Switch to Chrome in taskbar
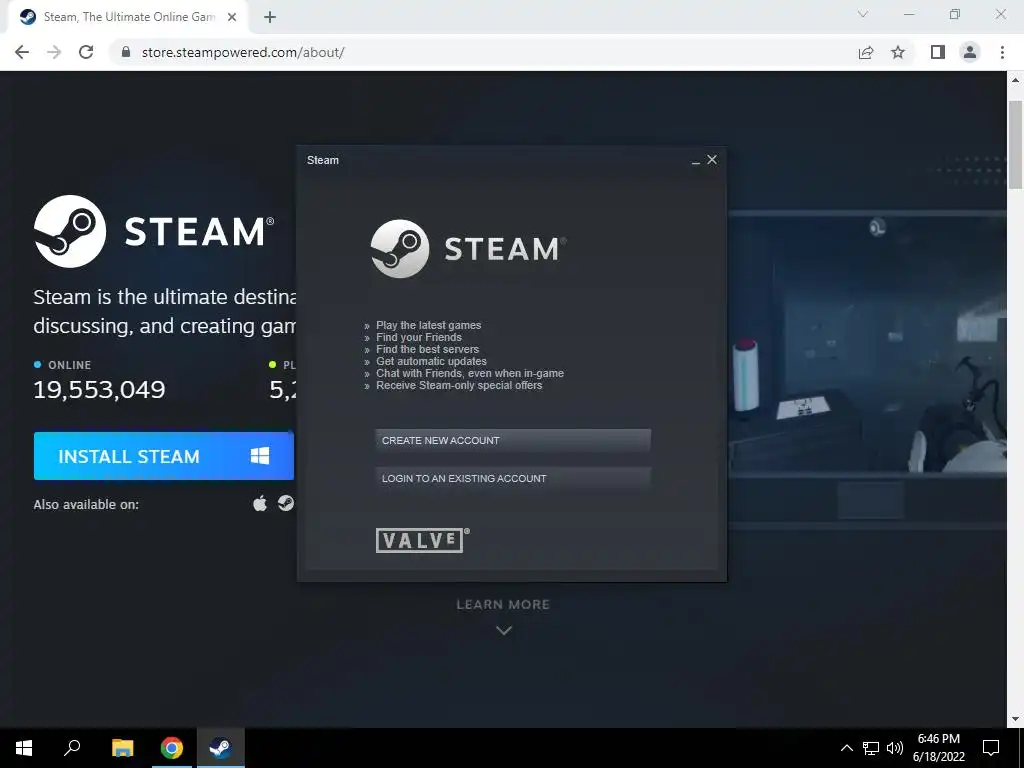This screenshot has height=768, width=1024. pos(172,748)
